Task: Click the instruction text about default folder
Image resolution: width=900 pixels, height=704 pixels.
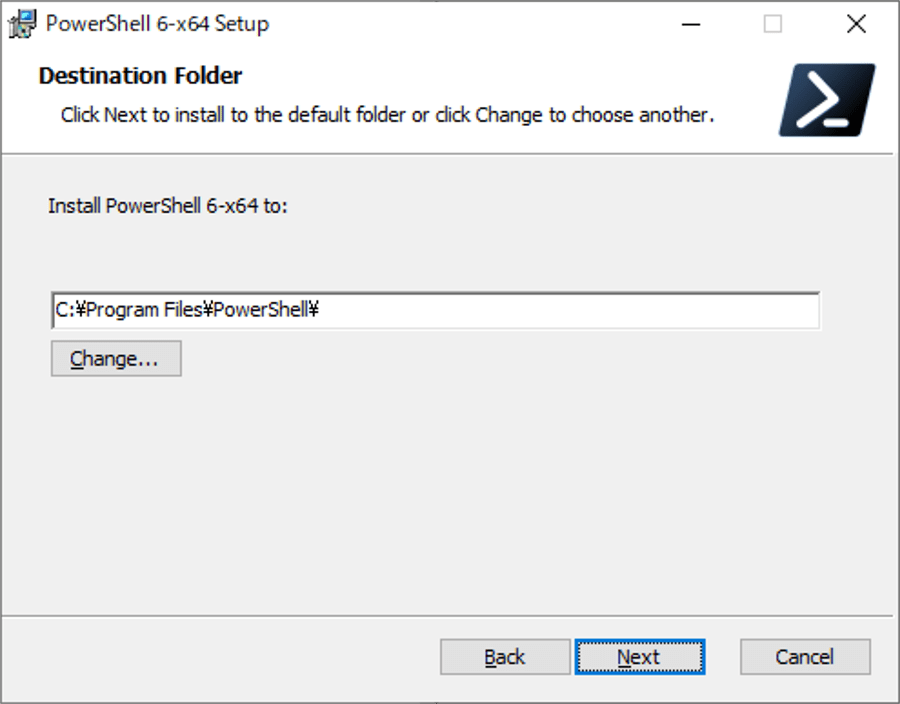Action: click(387, 115)
